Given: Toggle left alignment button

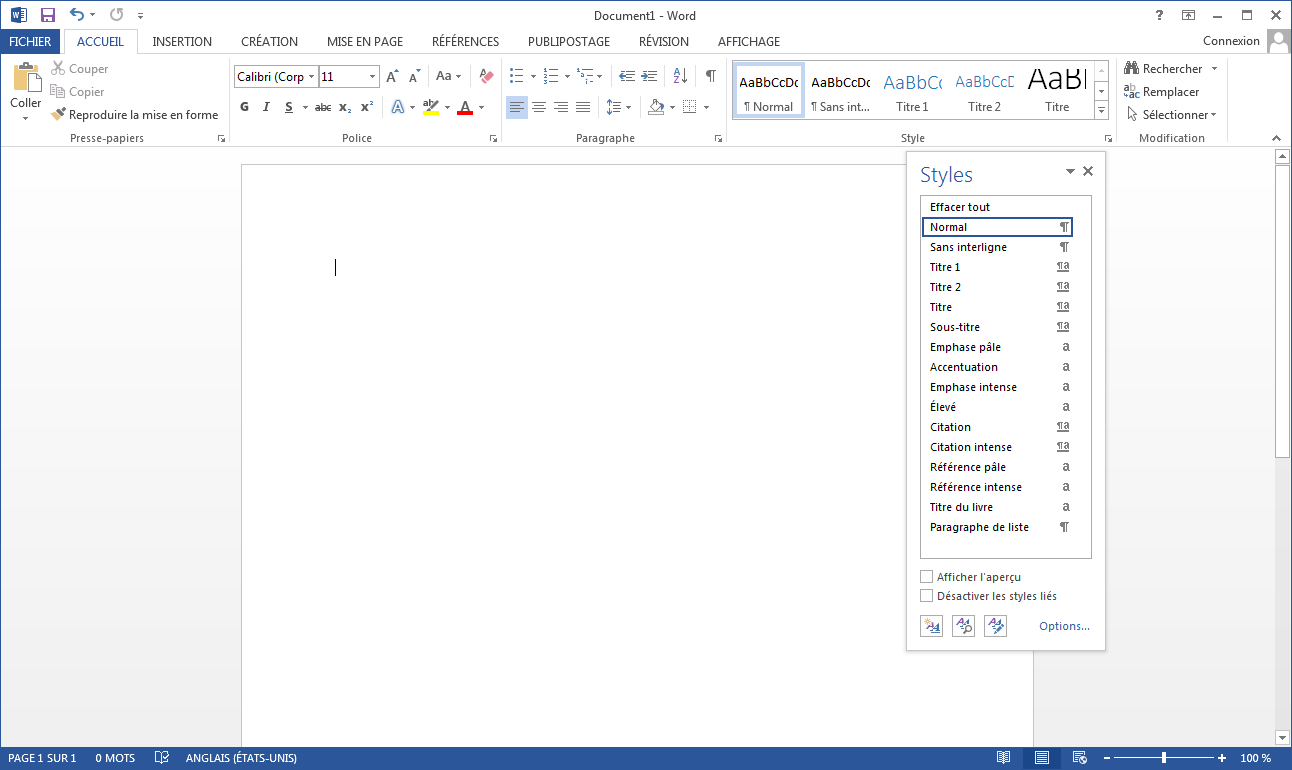Looking at the screenshot, I should click(517, 107).
